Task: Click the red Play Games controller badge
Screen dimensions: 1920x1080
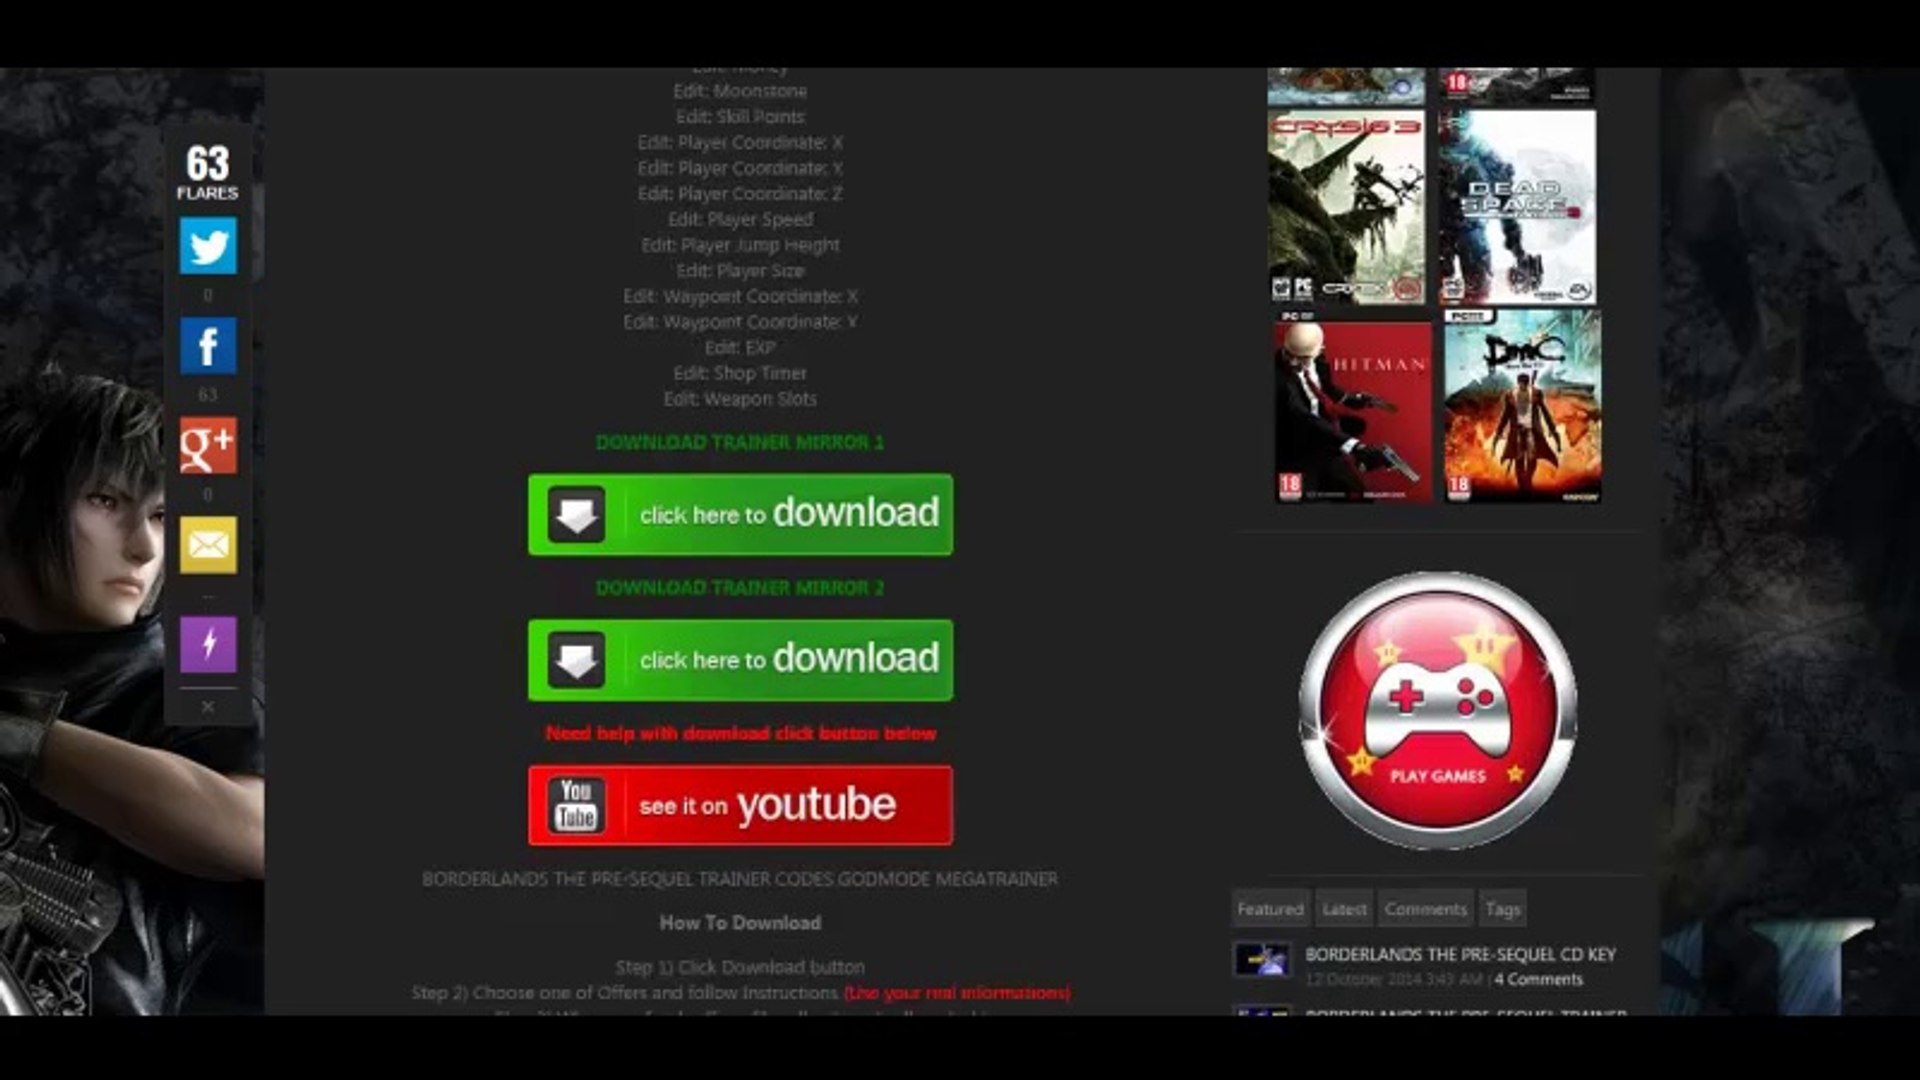Action: (x=1437, y=711)
